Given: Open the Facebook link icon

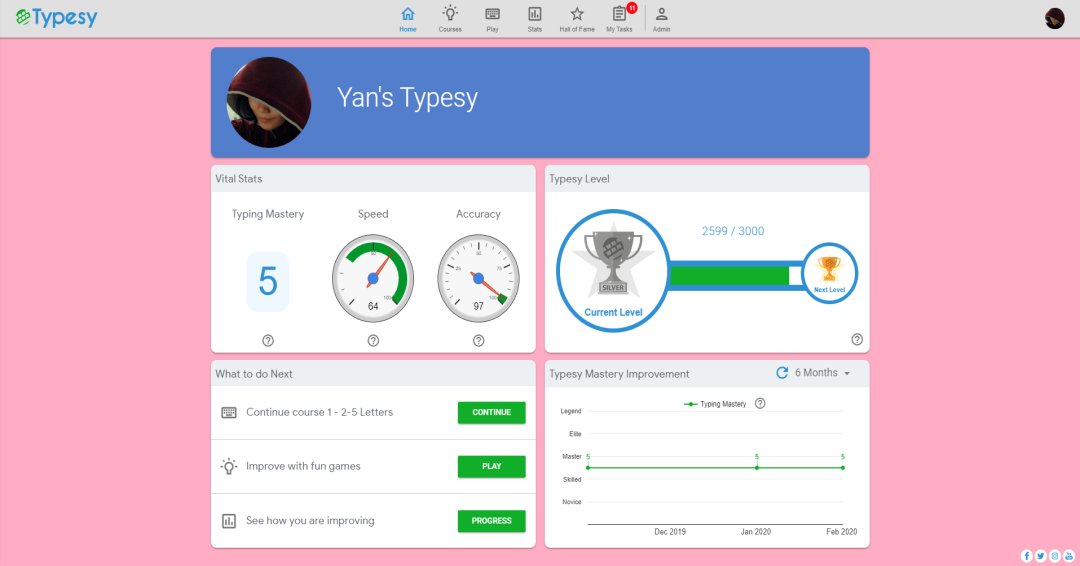Looking at the screenshot, I should click(1026, 556).
